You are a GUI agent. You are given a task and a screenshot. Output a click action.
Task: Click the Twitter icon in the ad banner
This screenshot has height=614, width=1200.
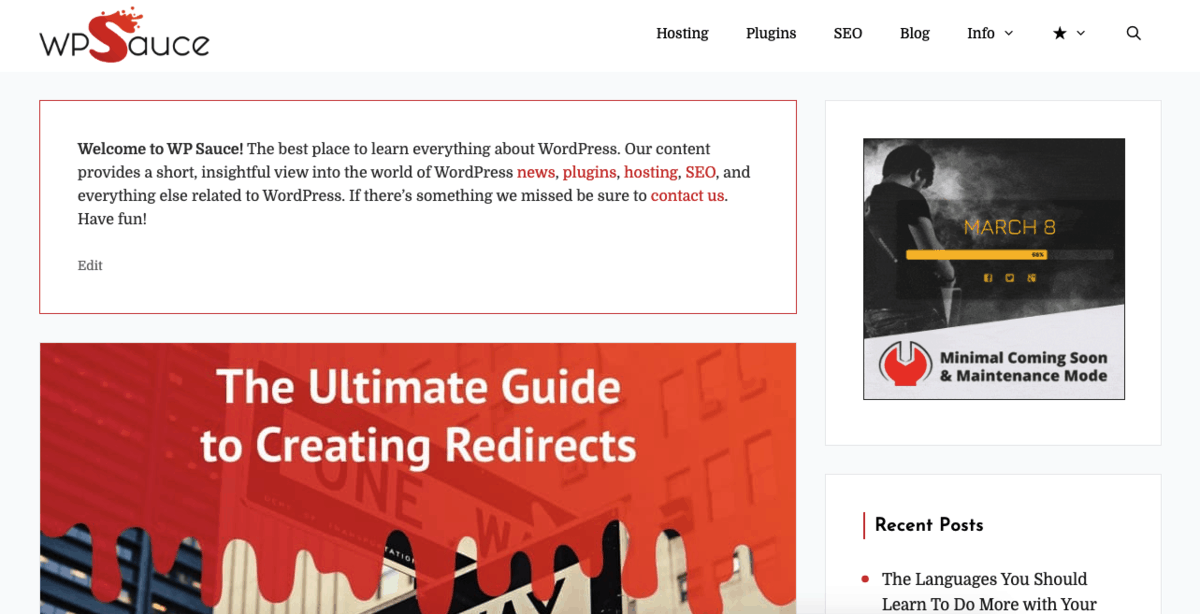pyautogui.click(x=1009, y=278)
